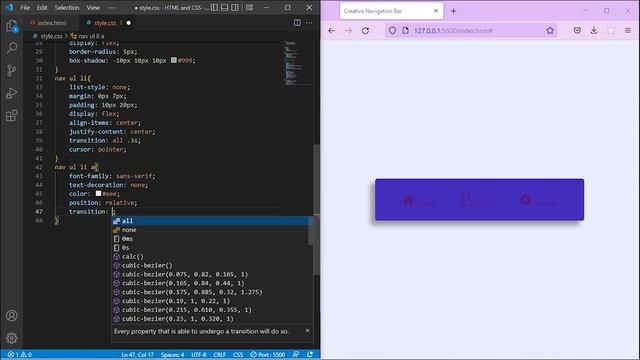
Task: Change line ending via CRLF
Action: click(220, 355)
